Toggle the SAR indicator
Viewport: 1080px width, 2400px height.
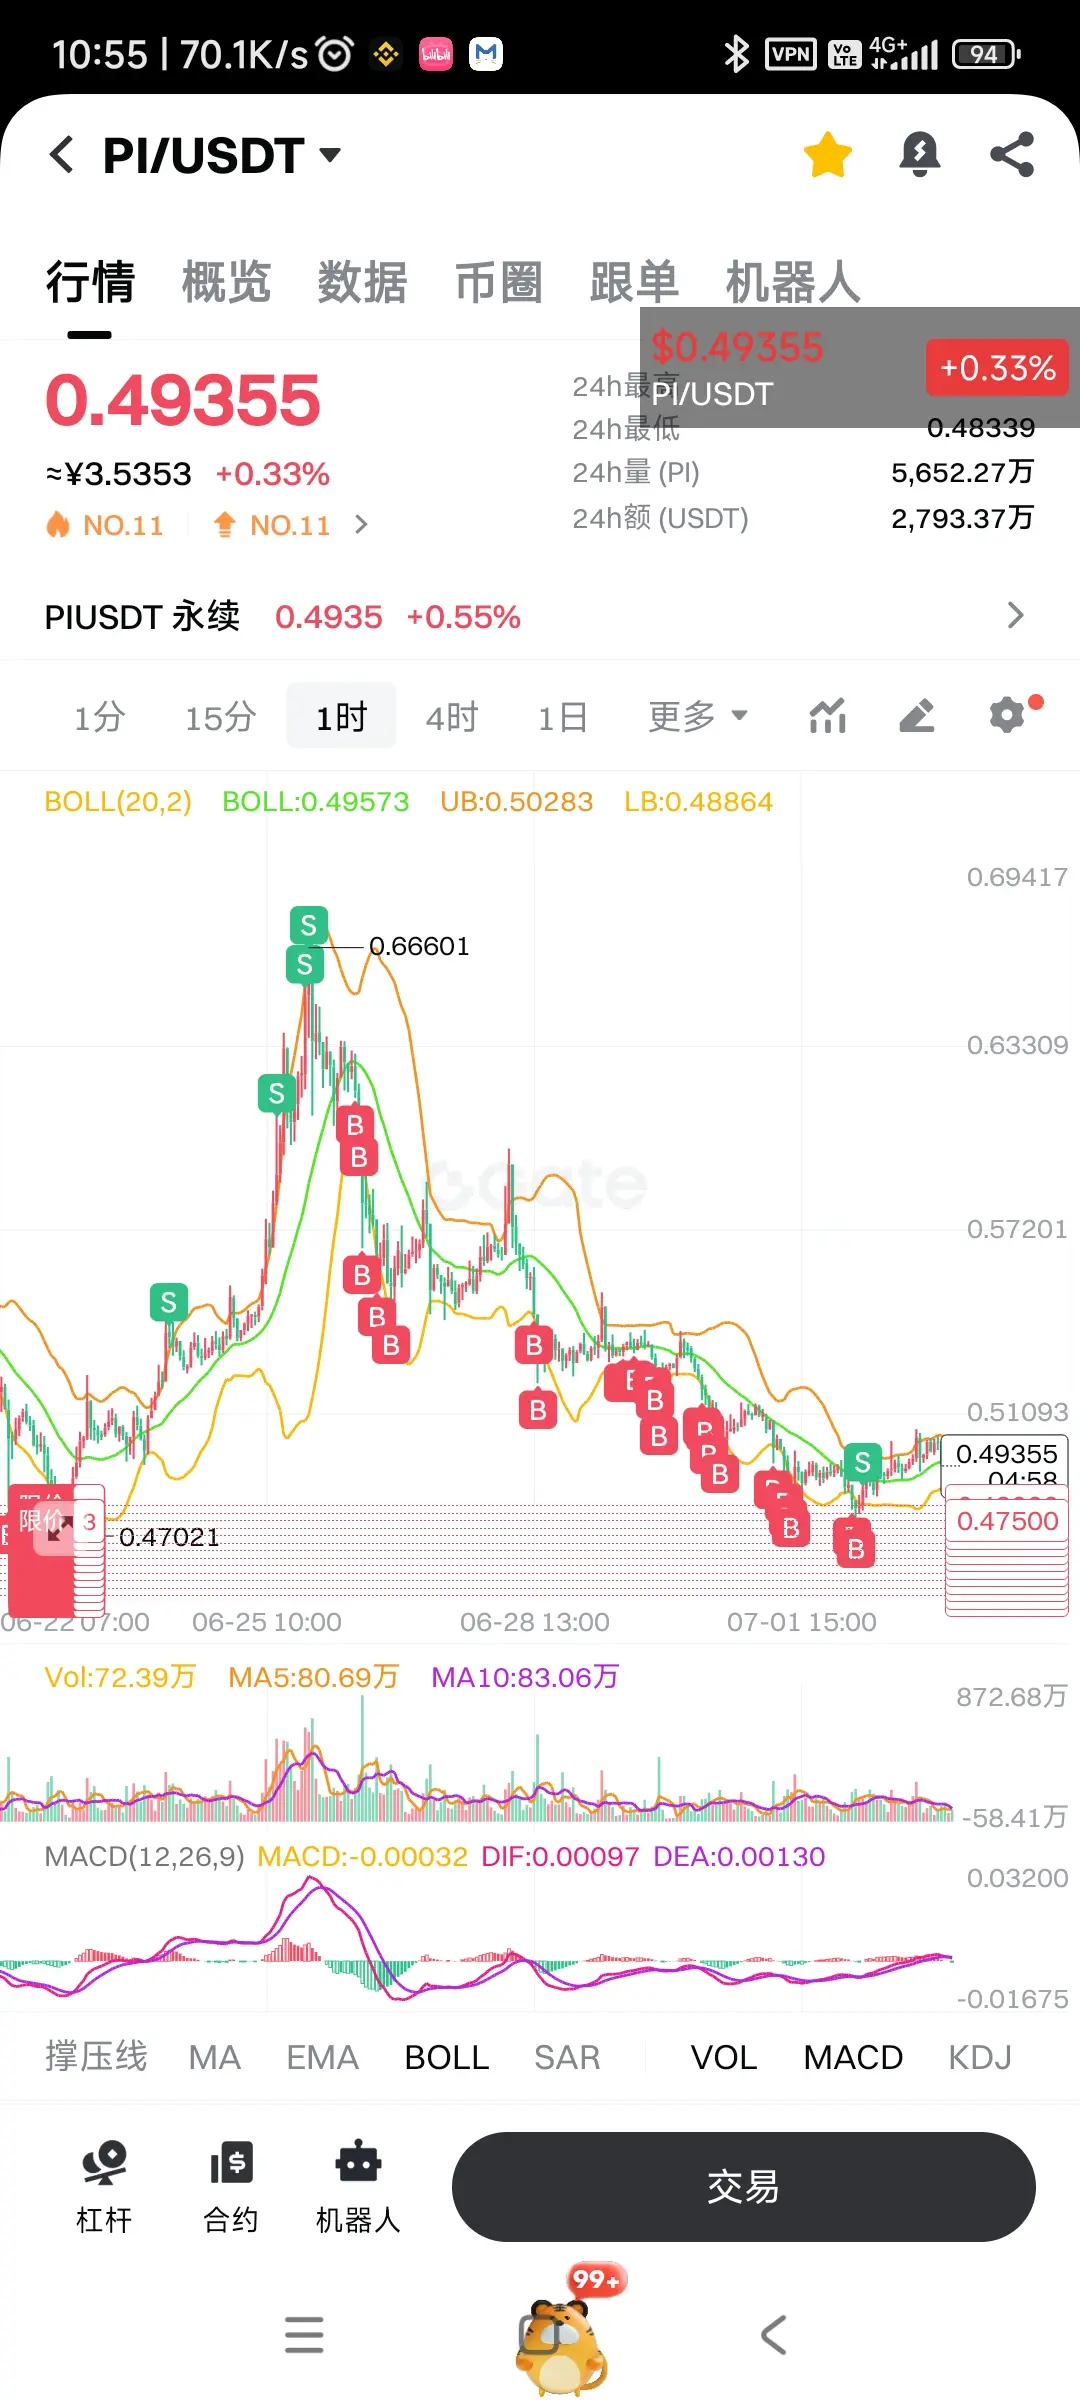click(567, 2057)
